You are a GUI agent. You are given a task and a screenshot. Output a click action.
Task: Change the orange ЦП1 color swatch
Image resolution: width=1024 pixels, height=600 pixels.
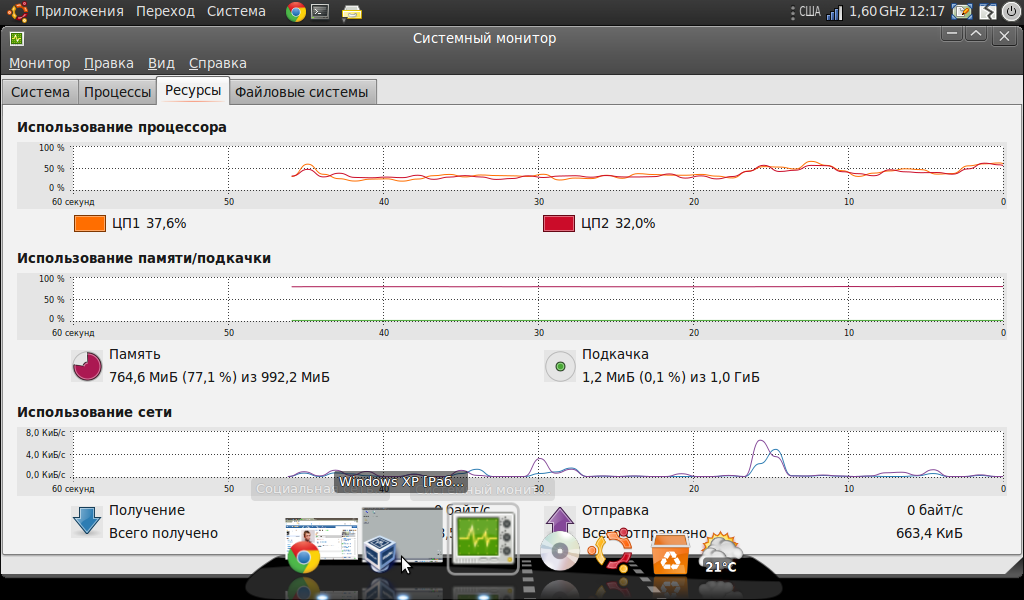90,224
